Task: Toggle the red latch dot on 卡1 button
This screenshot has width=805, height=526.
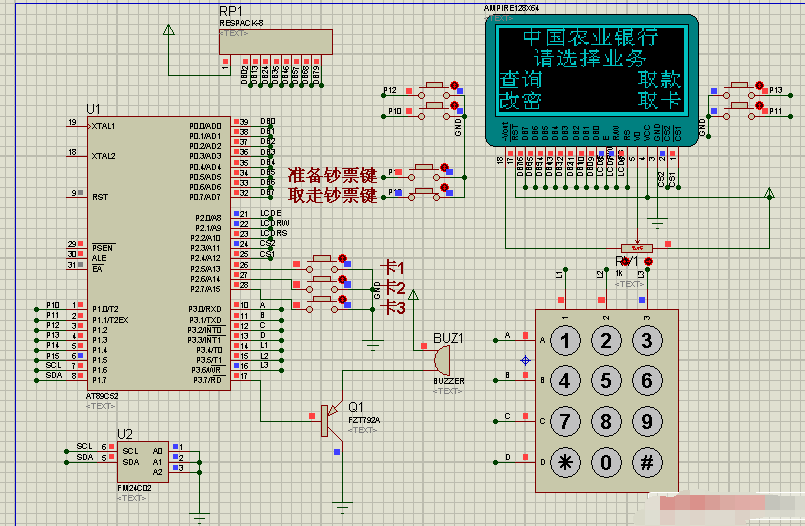Action: coord(342,259)
